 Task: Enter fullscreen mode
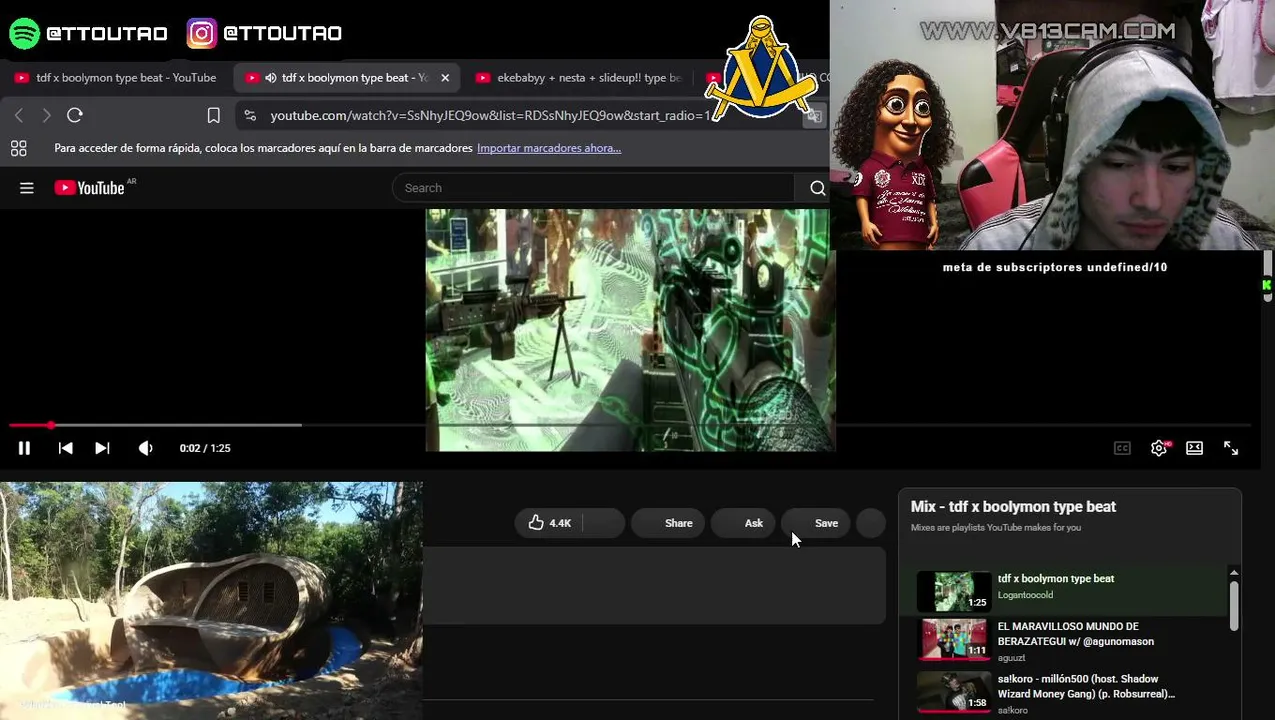coord(1231,448)
